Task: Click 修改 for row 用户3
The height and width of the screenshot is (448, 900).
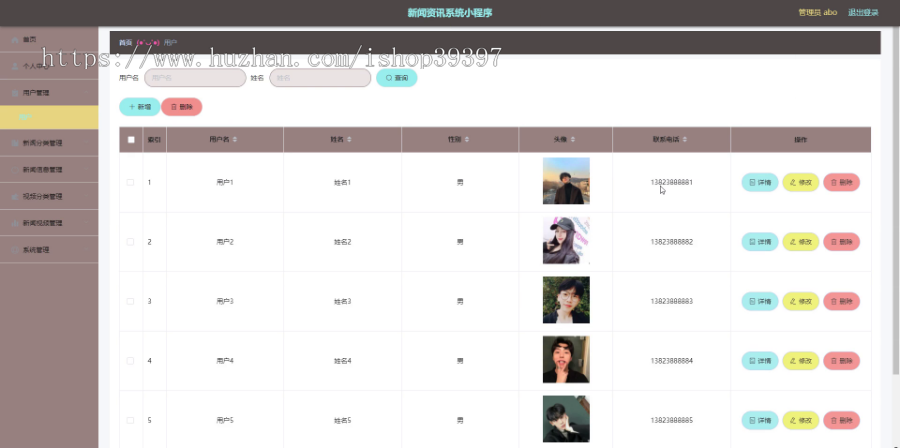Action: pyautogui.click(x=801, y=301)
